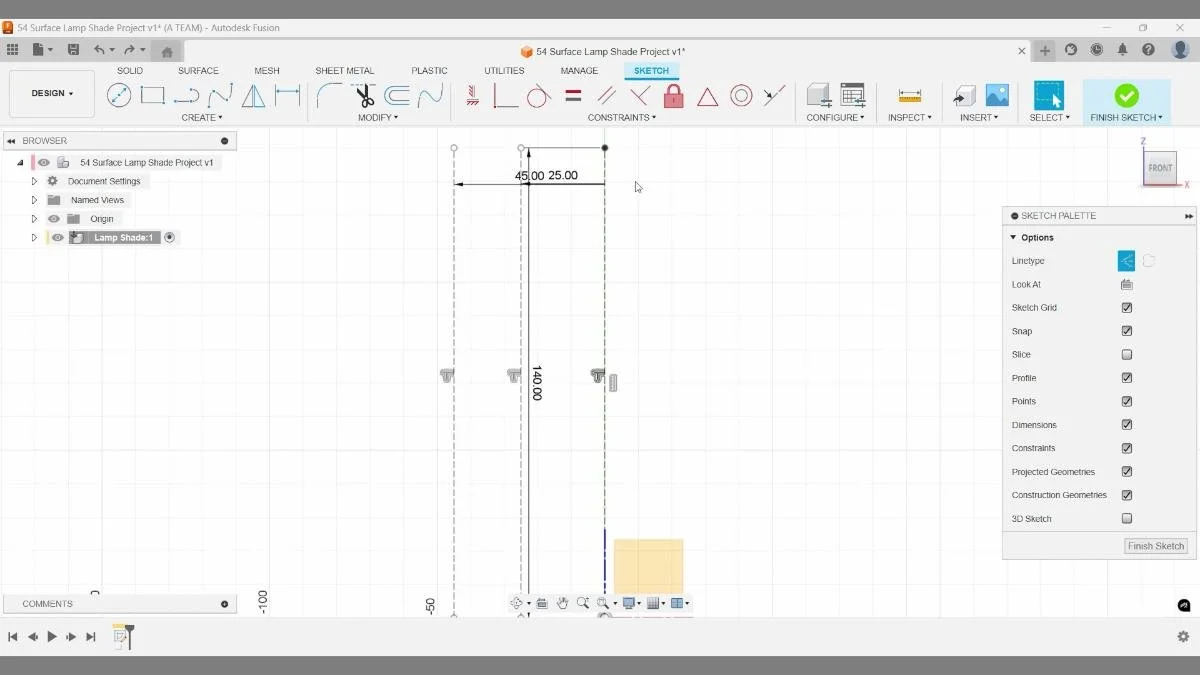Switch to the SHEET METAL tab
Screen dimensions: 1200x675
(x=344, y=70)
